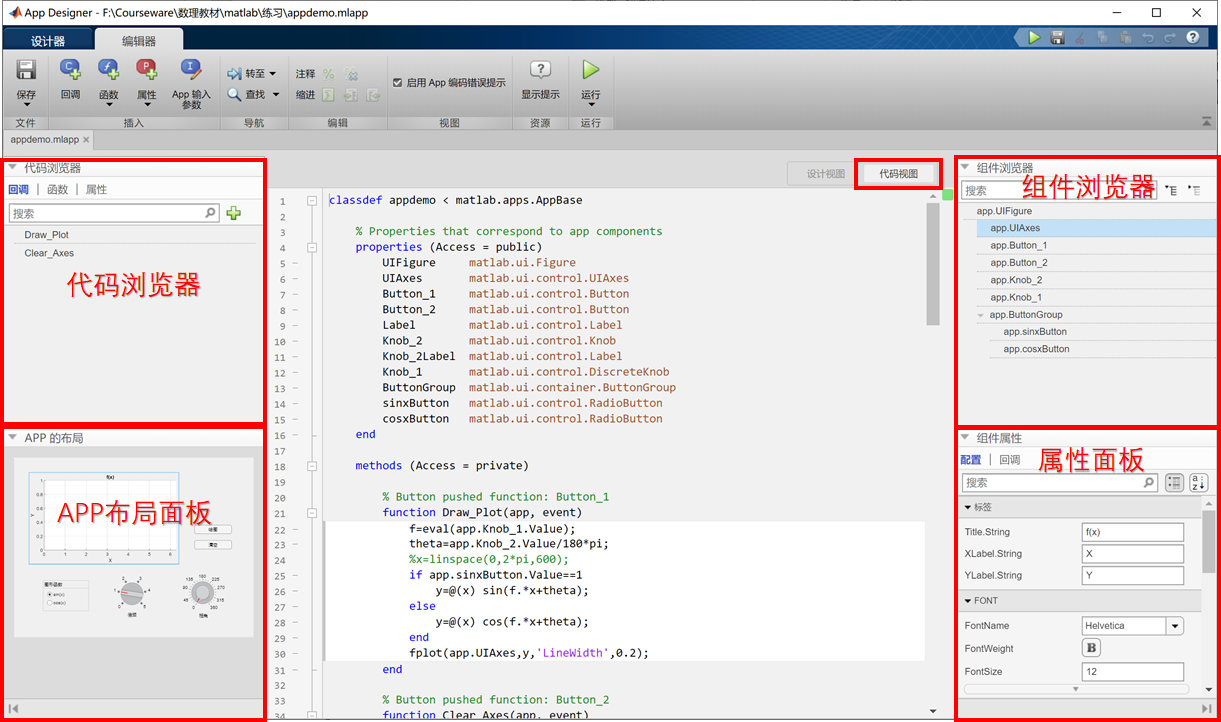Switch to 函数 tab in code browser
1221x722 pixels.
coord(58,189)
